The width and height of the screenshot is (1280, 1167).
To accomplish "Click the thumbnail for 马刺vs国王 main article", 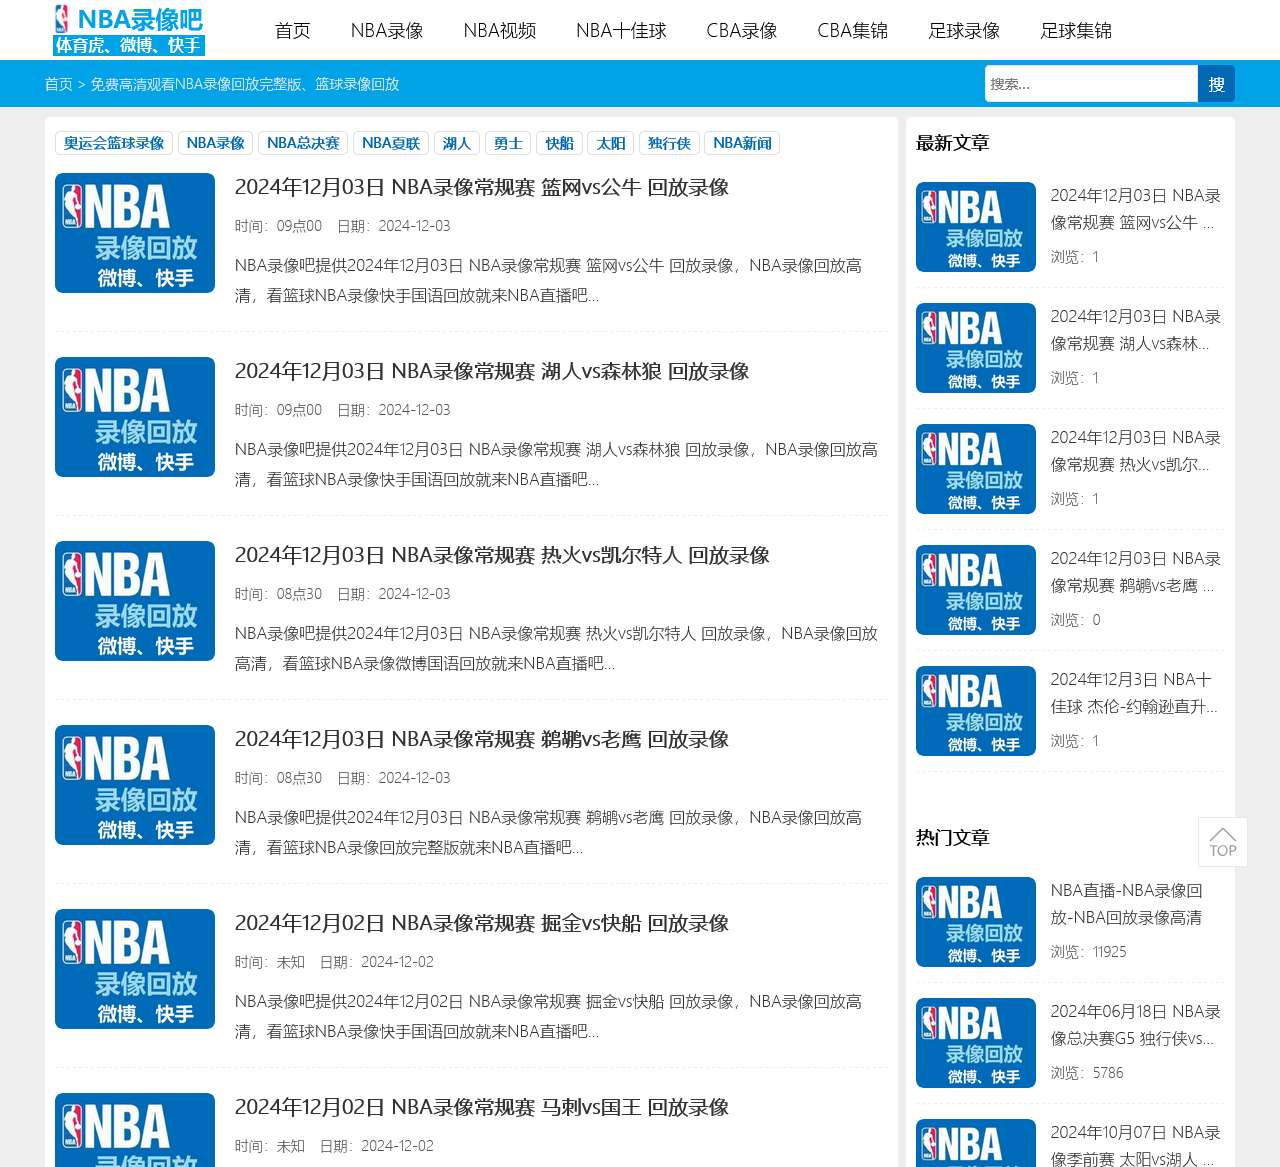I will 135,1130.
